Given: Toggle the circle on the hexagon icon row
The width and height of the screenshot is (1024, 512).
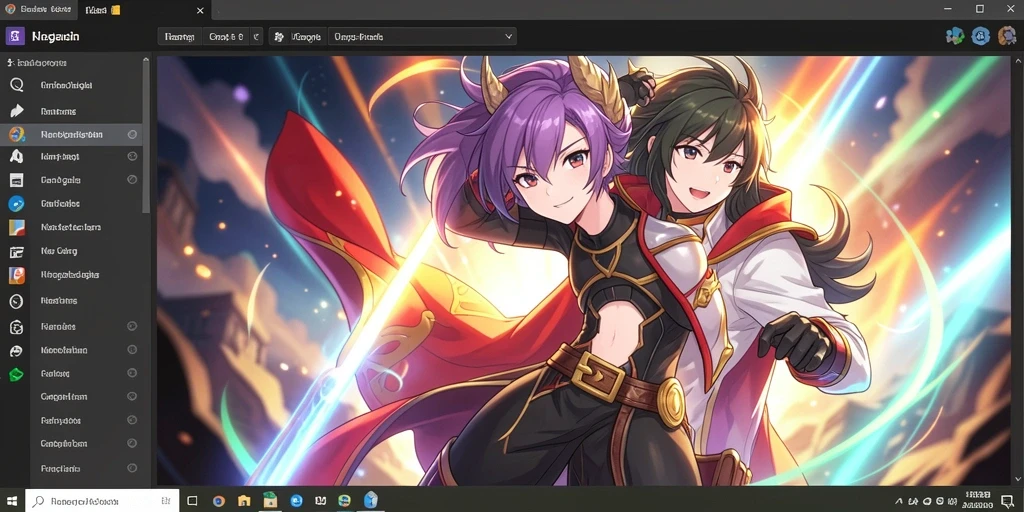Looking at the screenshot, I should pos(132,326).
